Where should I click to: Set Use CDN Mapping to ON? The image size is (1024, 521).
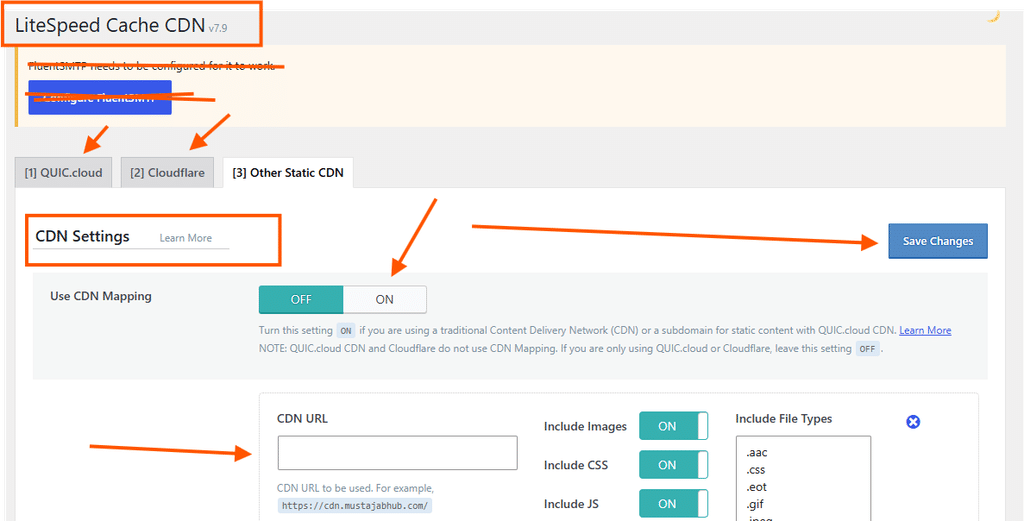pyautogui.click(x=385, y=299)
